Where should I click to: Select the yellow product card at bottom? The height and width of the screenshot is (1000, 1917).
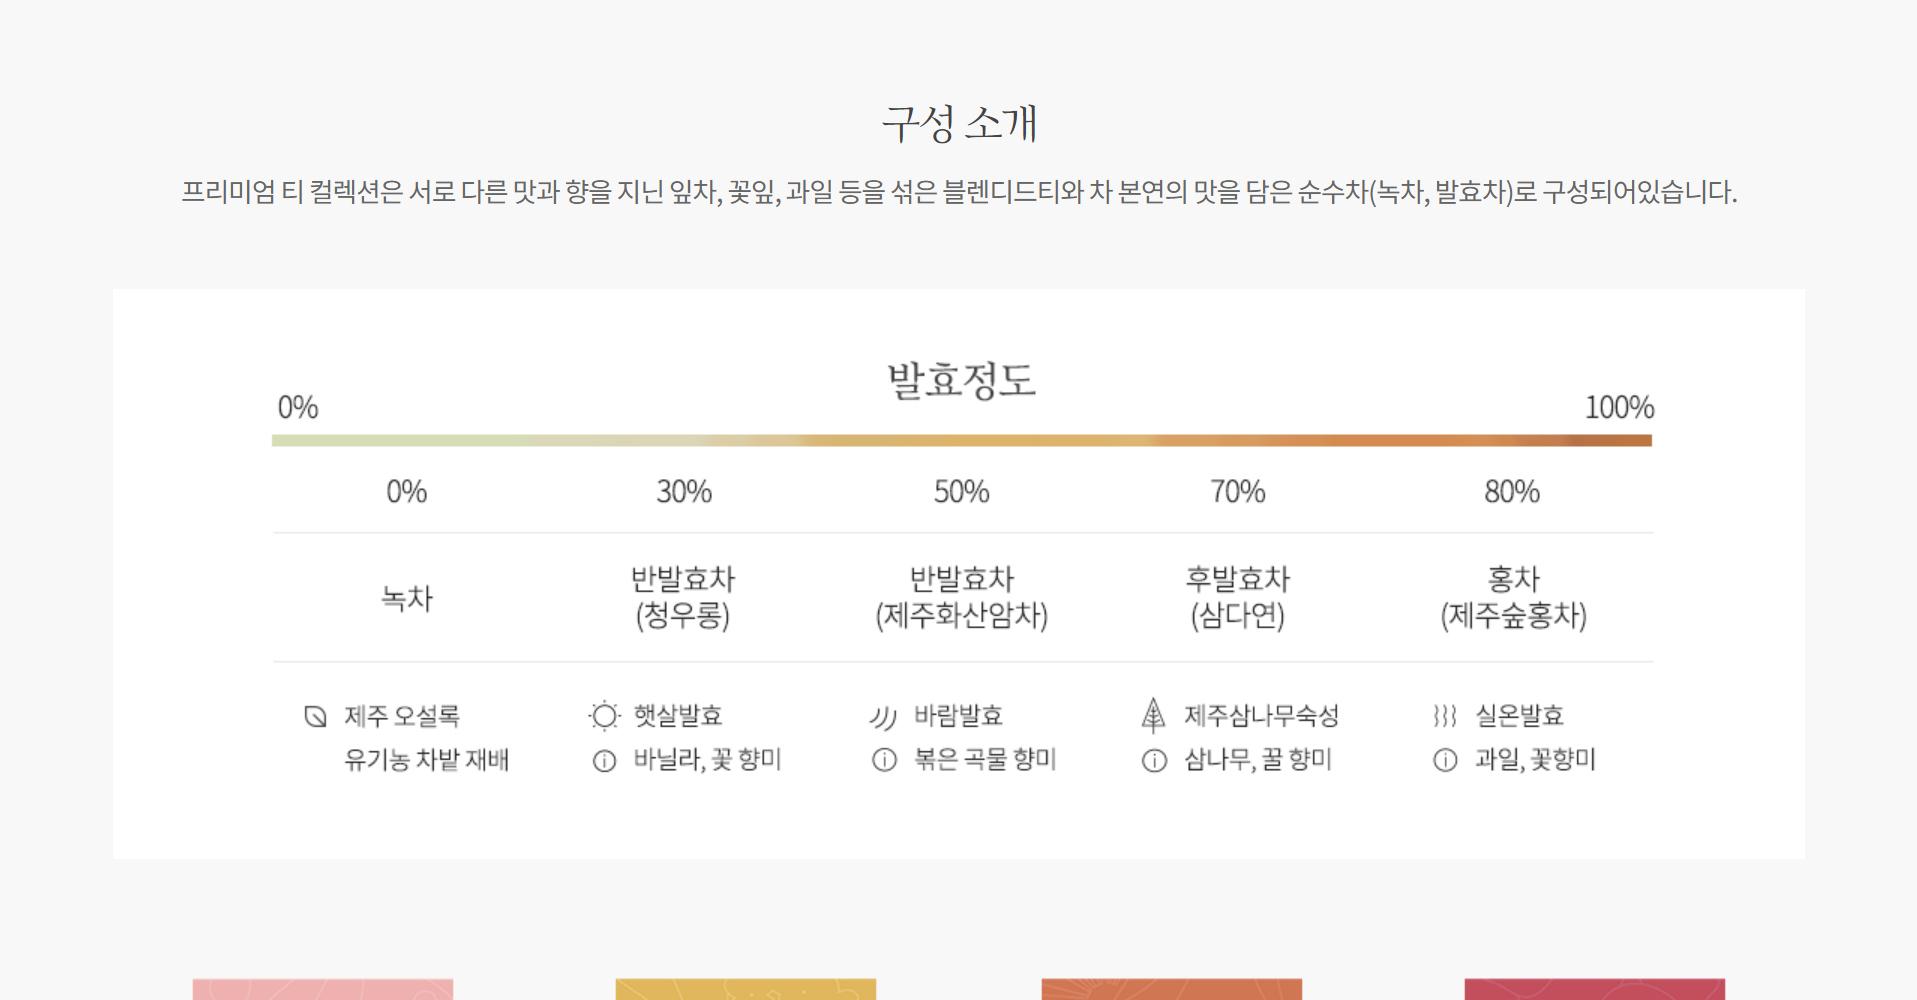click(745, 989)
